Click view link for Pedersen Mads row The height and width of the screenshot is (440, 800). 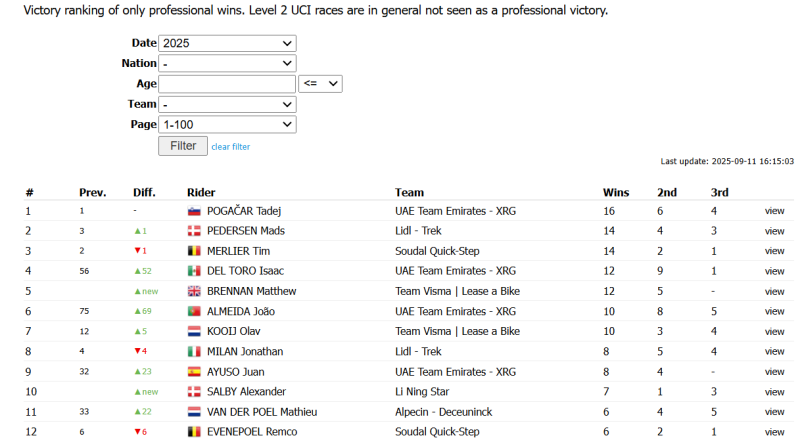(774, 231)
